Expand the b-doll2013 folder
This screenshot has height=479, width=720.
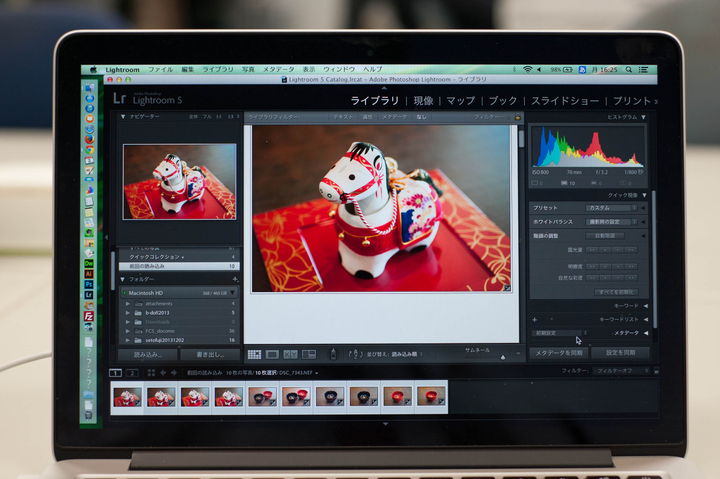[128, 313]
